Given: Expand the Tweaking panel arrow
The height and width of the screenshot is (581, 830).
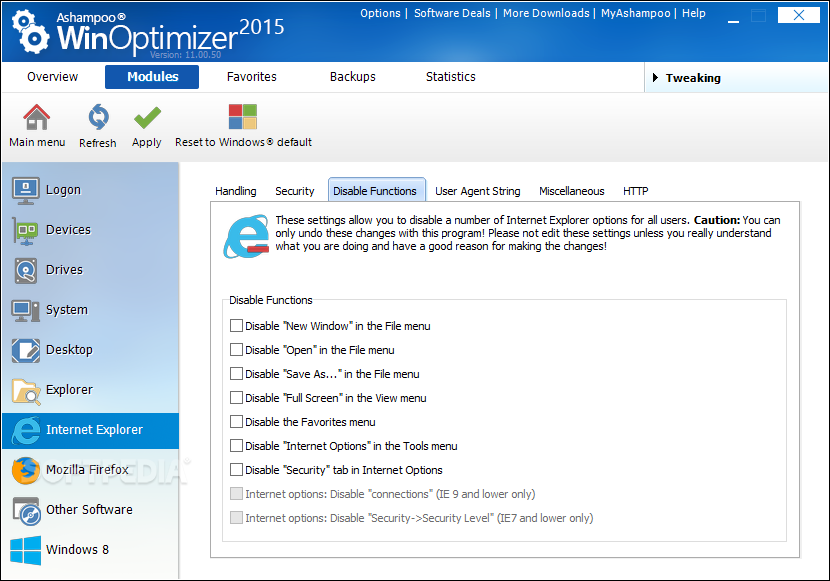Looking at the screenshot, I should pos(655,78).
